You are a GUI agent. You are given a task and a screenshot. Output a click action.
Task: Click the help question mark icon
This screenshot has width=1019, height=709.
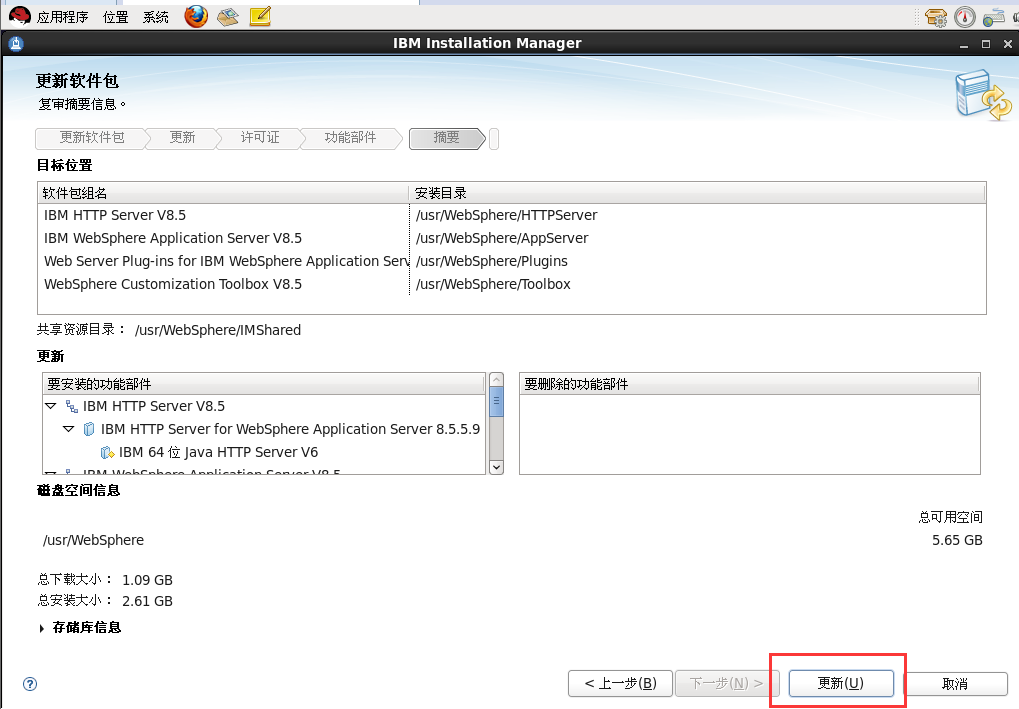[30, 684]
